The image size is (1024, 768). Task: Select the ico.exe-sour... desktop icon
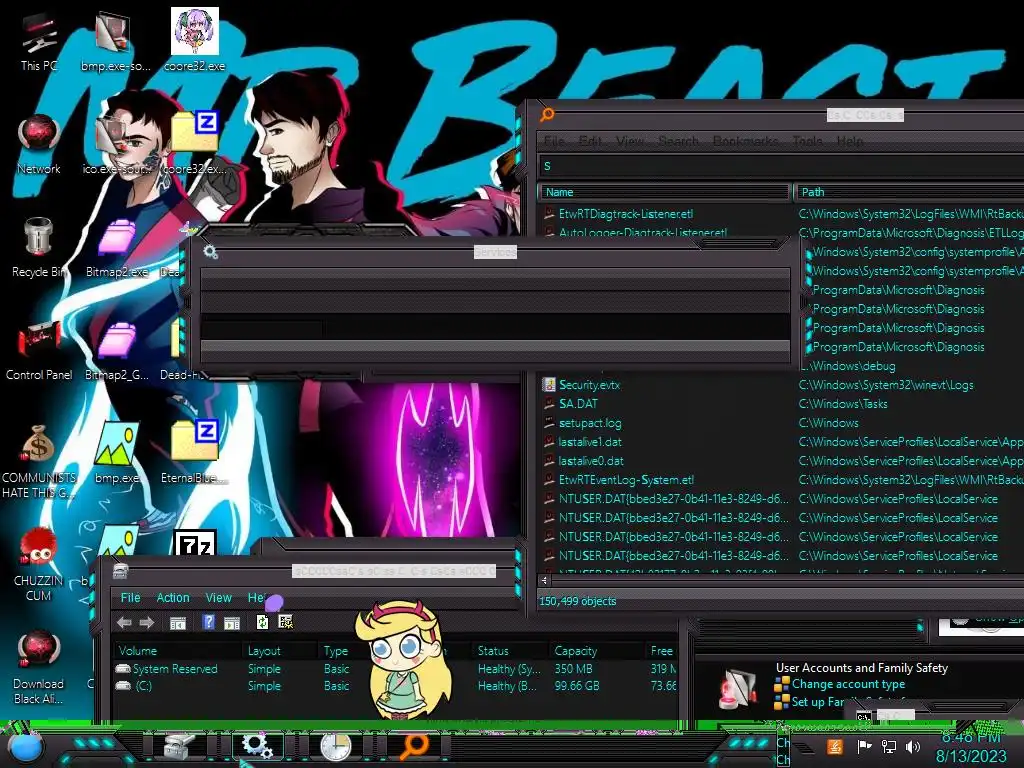click(x=116, y=144)
